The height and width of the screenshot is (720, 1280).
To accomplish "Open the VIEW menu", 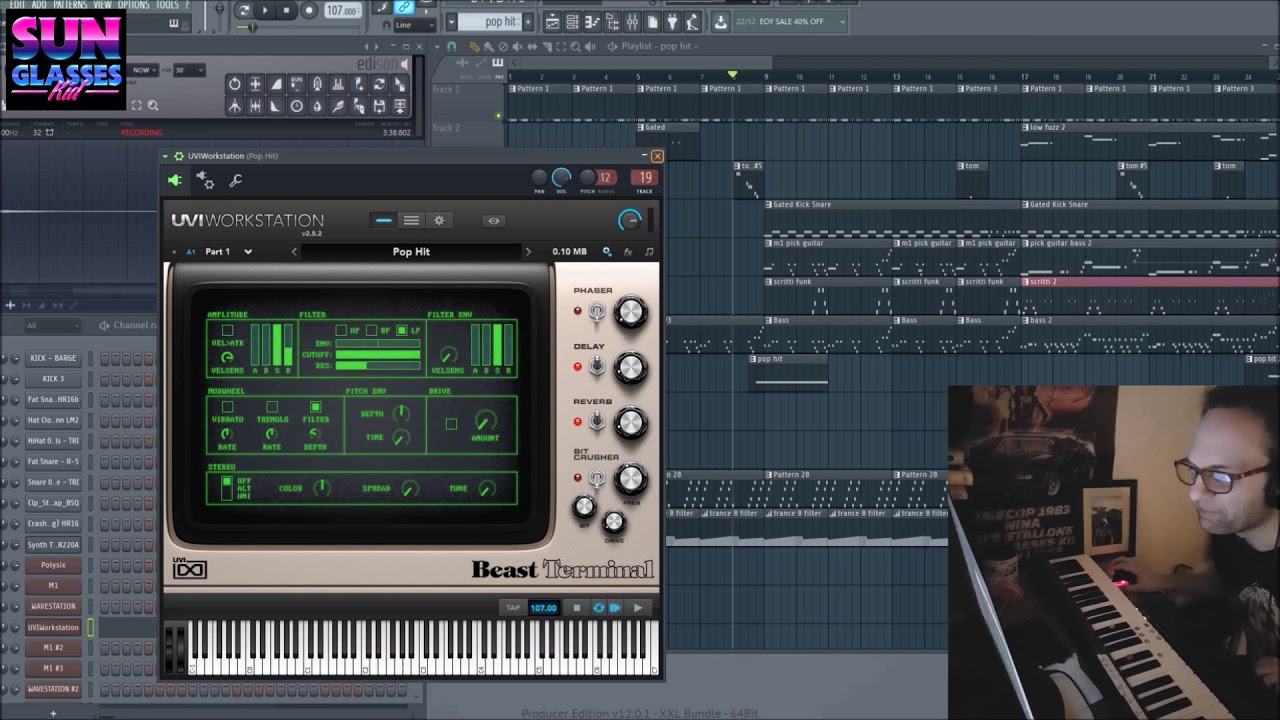I will [x=103, y=5].
